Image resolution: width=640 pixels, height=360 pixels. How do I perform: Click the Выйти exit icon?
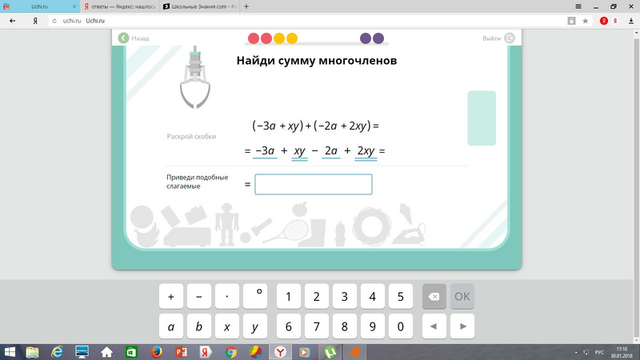(509, 38)
